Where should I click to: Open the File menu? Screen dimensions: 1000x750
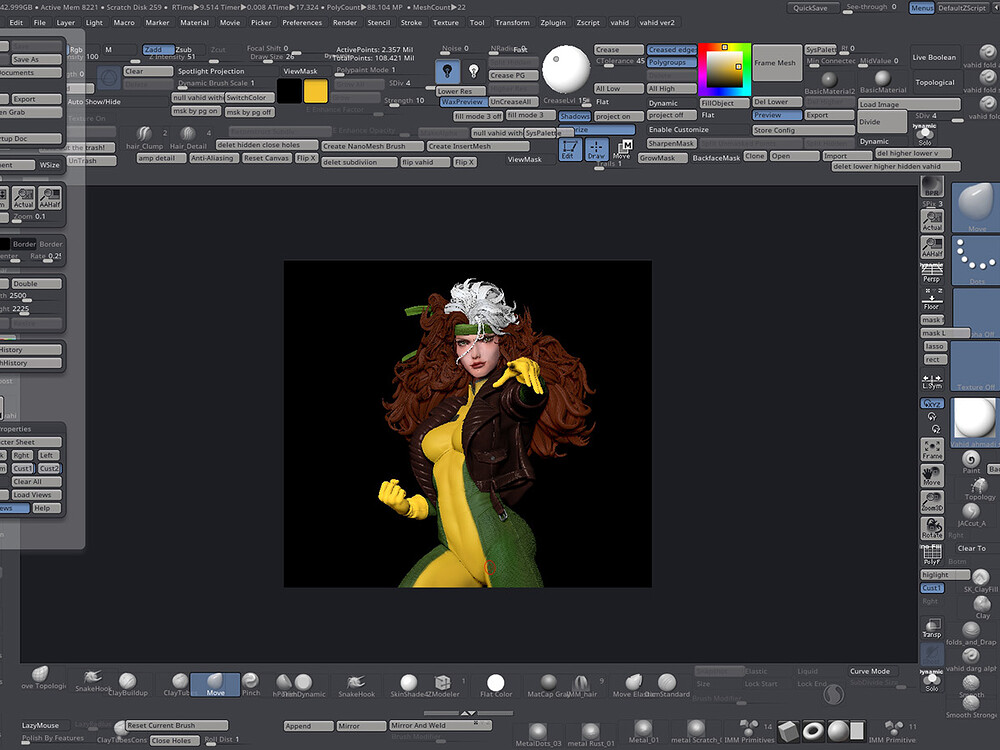click(x=40, y=22)
